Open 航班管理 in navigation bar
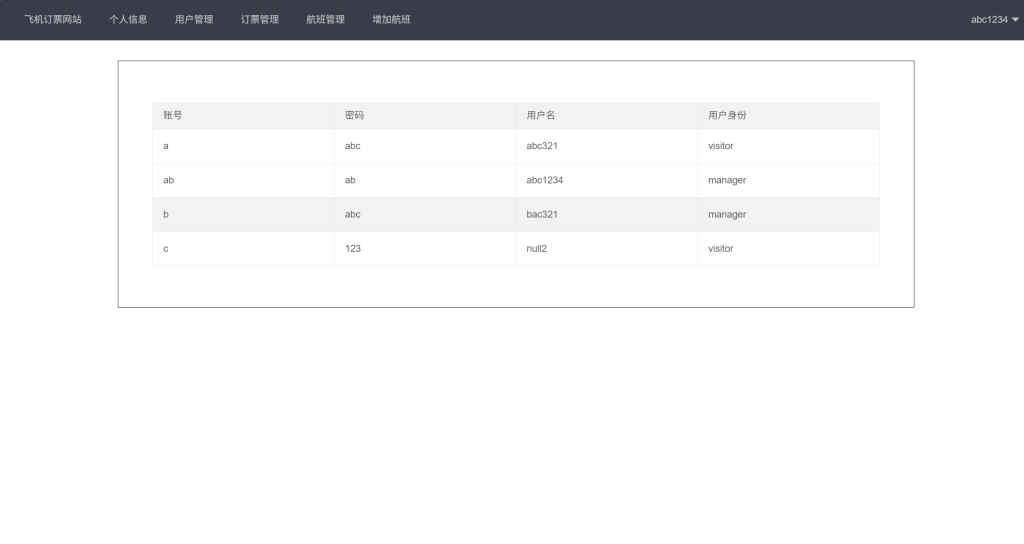The image size is (1024, 544). pyautogui.click(x=325, y=20)
